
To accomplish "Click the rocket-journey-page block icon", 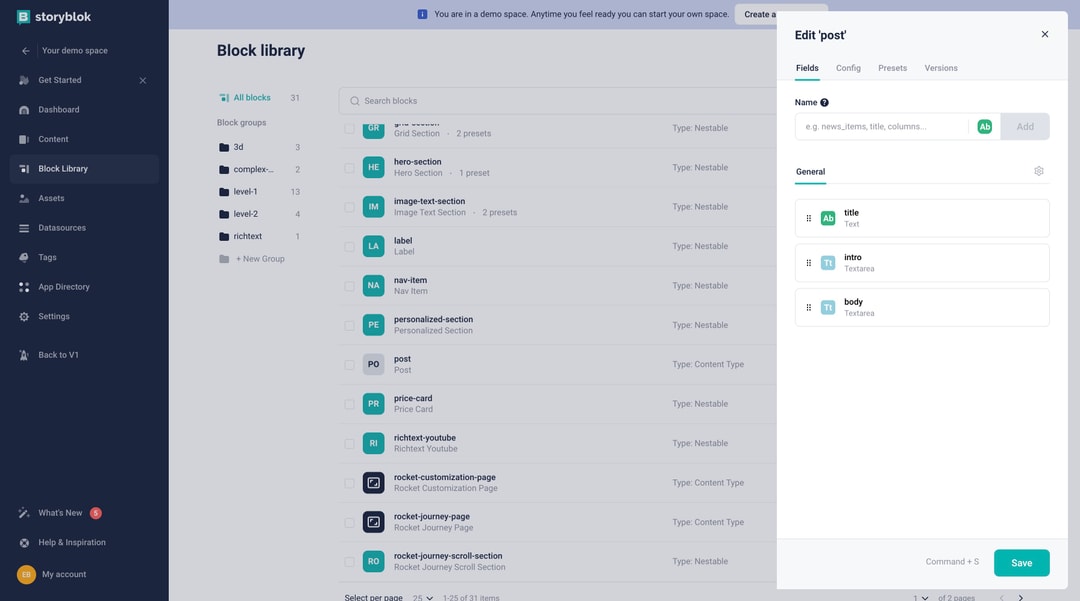I will (x=373, y=522).
